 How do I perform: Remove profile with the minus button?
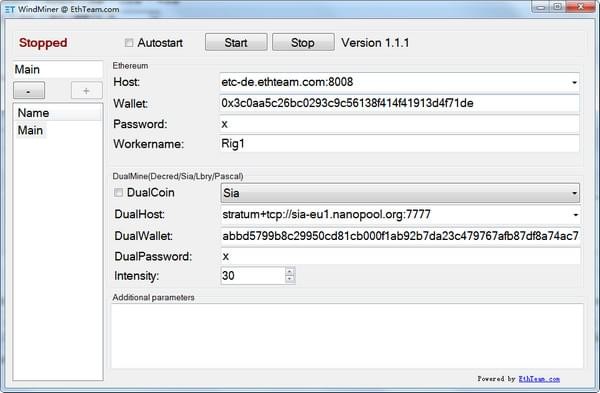29,91
